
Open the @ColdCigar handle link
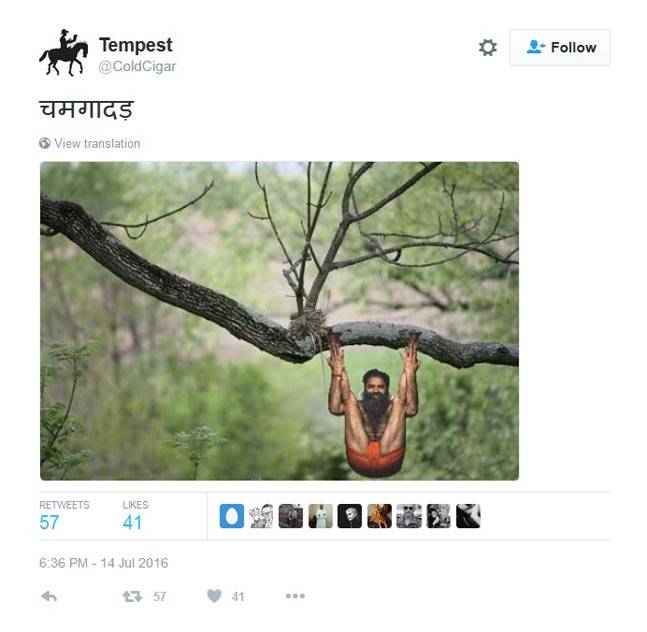pyautogui.click(x=137, y=66)
